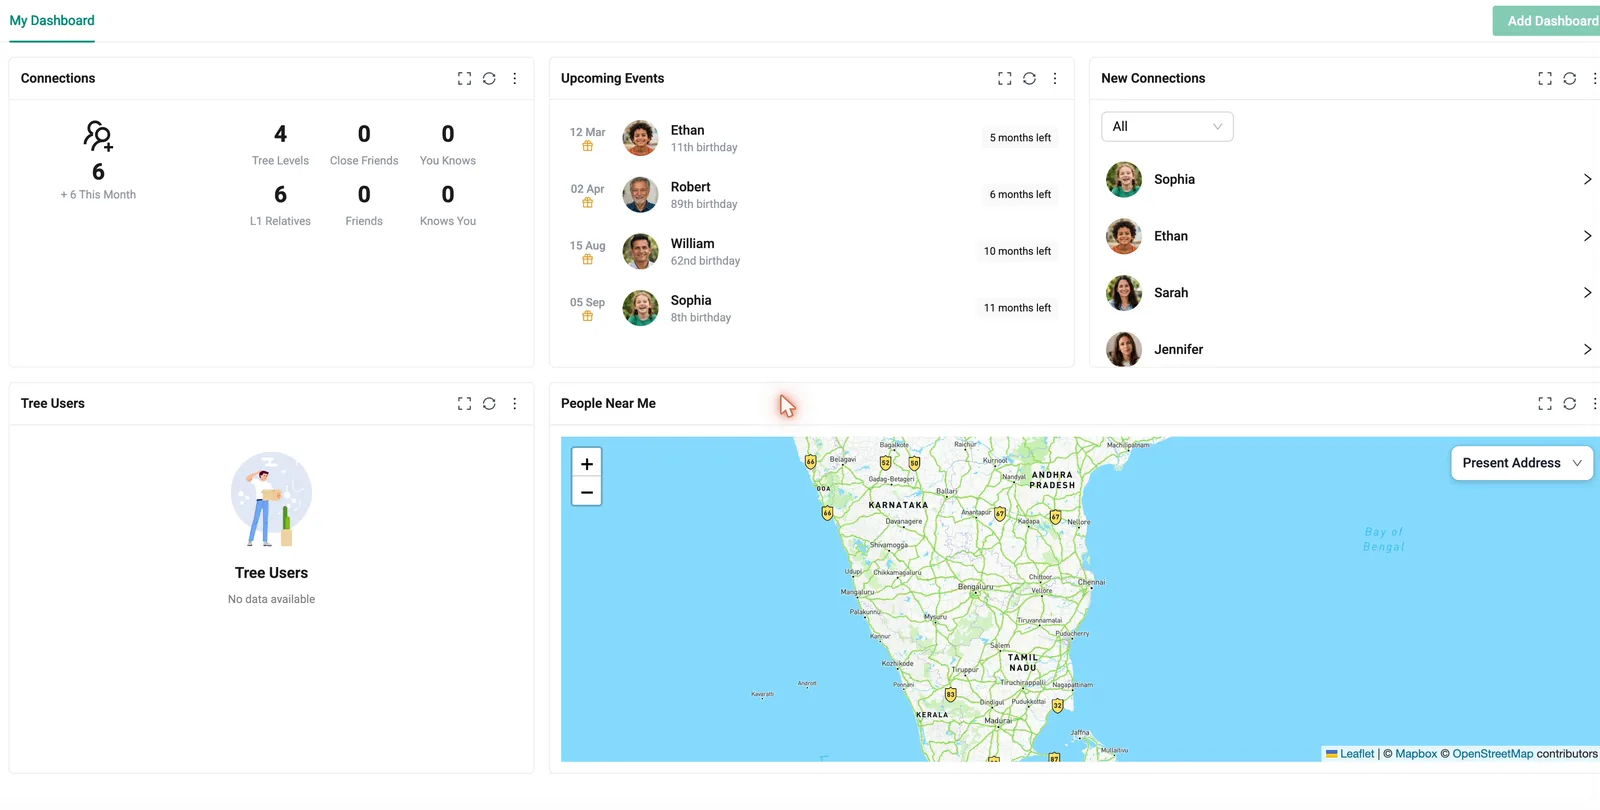
Task: Click Chennai on the map
Action: tap(1091, 582)
